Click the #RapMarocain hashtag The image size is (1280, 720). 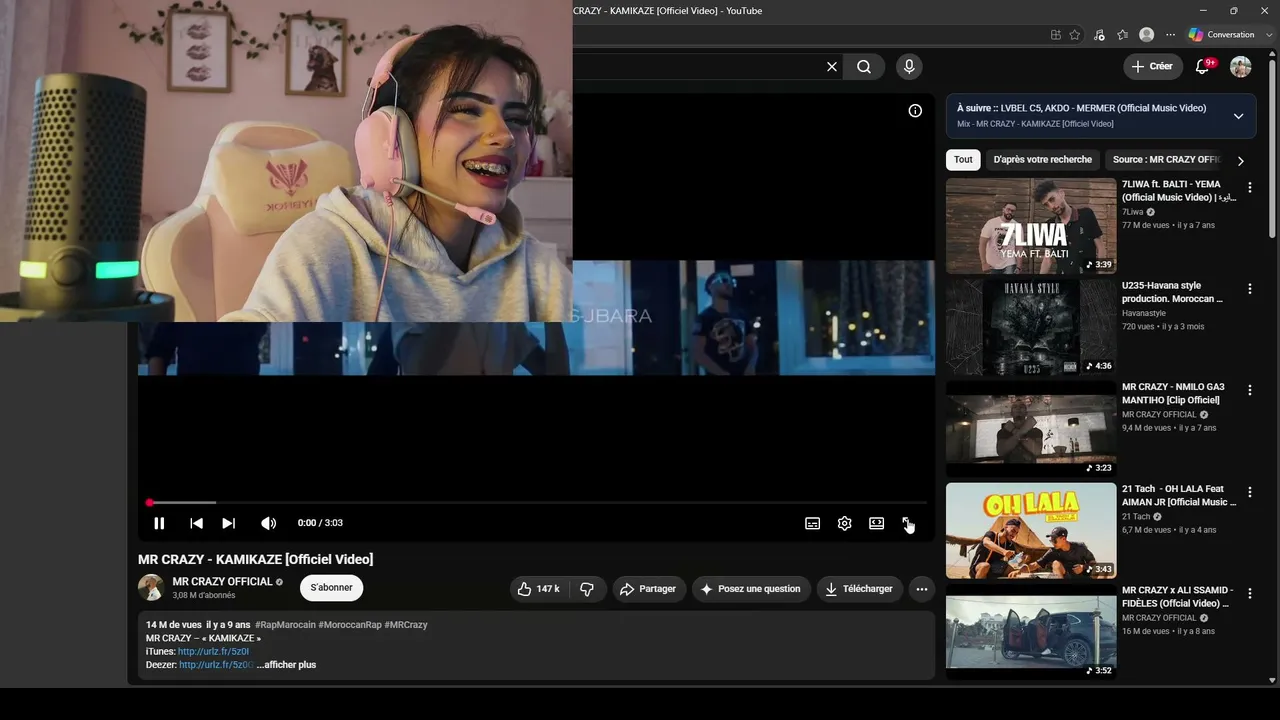[285, 625]
